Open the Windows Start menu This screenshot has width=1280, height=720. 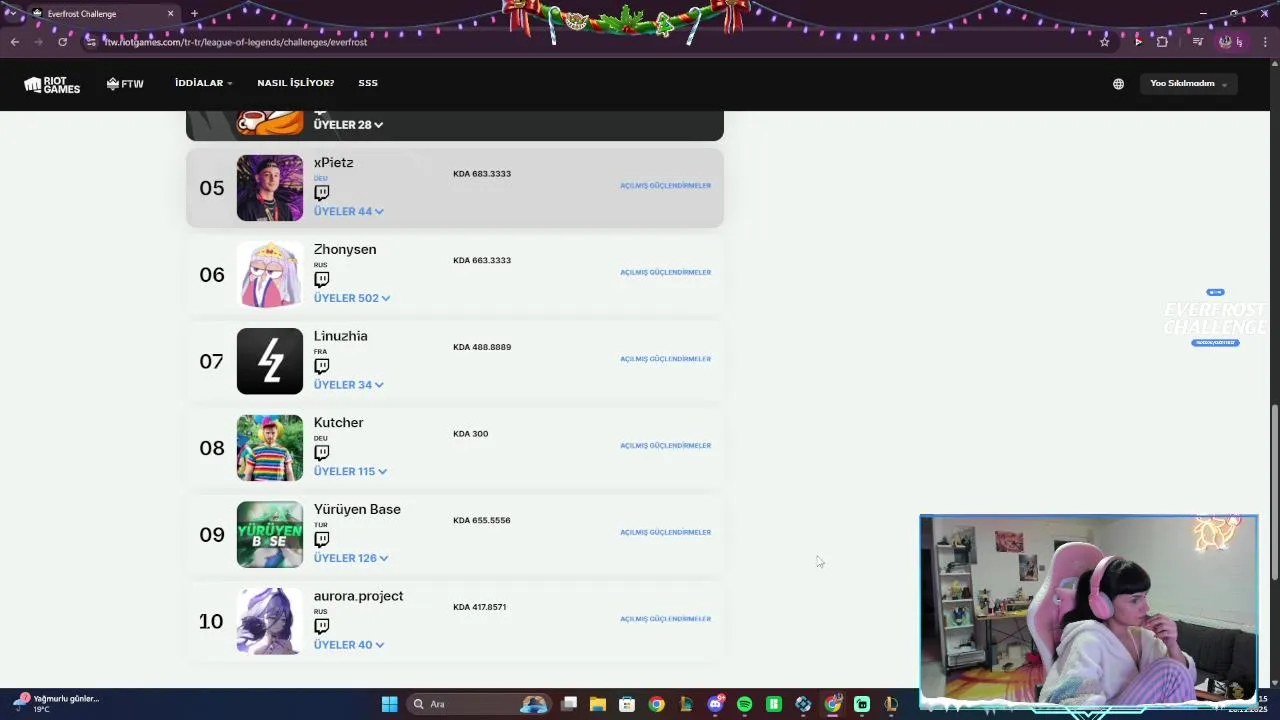point(389,704)
